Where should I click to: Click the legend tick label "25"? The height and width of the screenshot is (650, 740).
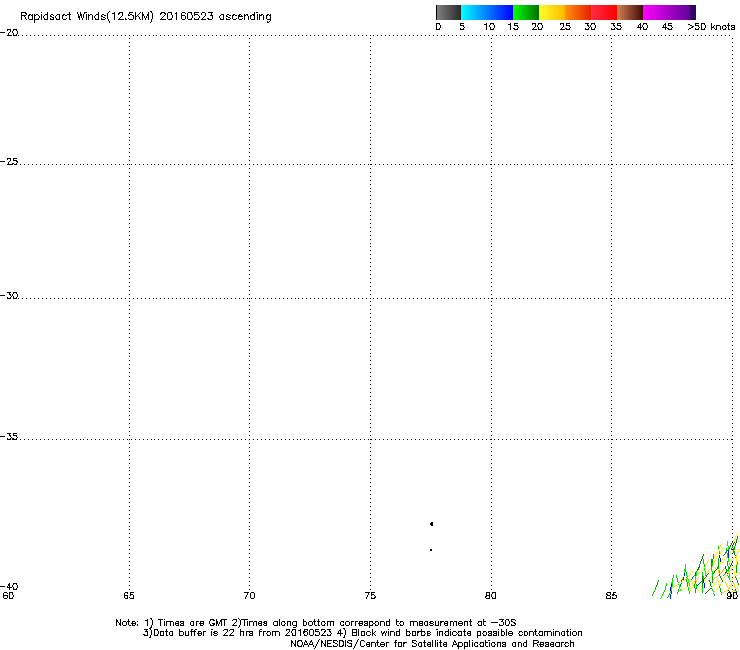(565, 27)
